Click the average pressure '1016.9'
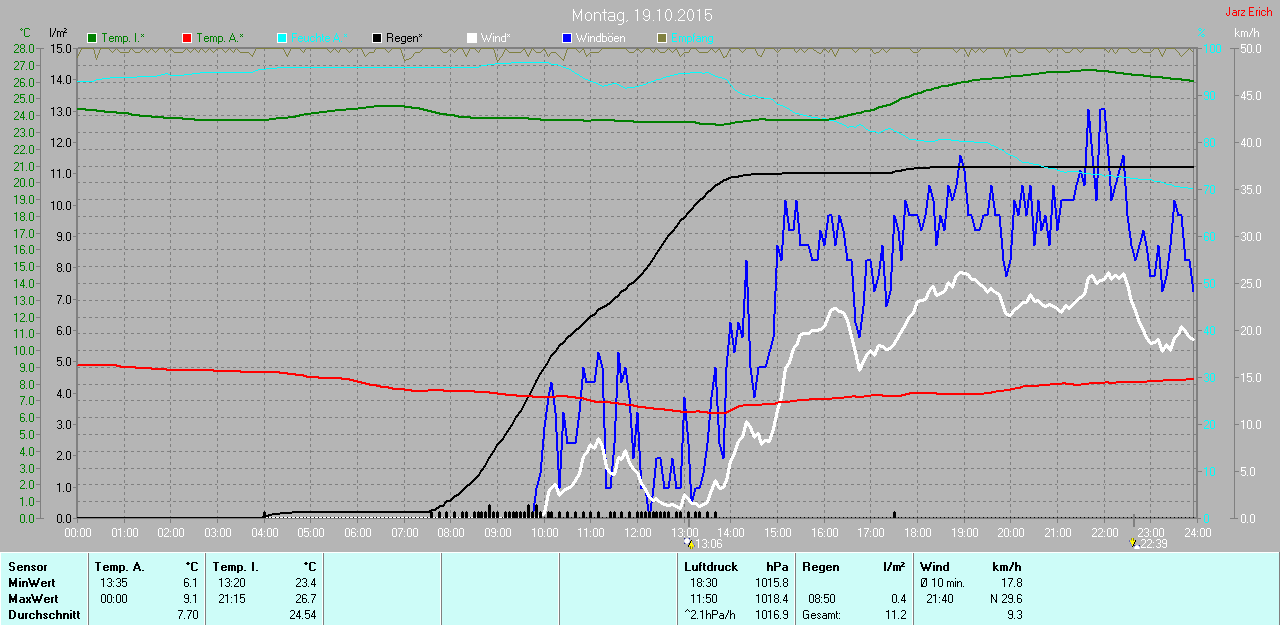Viewport: 1280px width, 625px height. click(771, 615)
